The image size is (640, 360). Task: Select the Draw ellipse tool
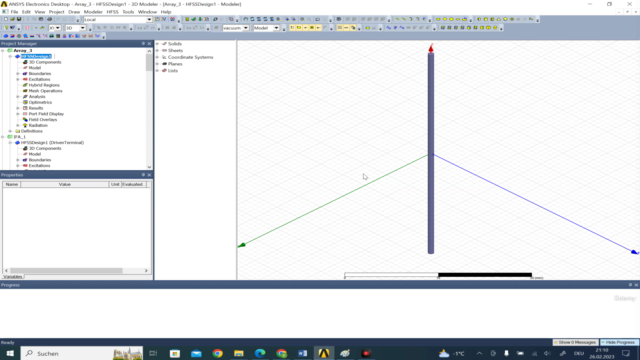(x=458, y=19)
